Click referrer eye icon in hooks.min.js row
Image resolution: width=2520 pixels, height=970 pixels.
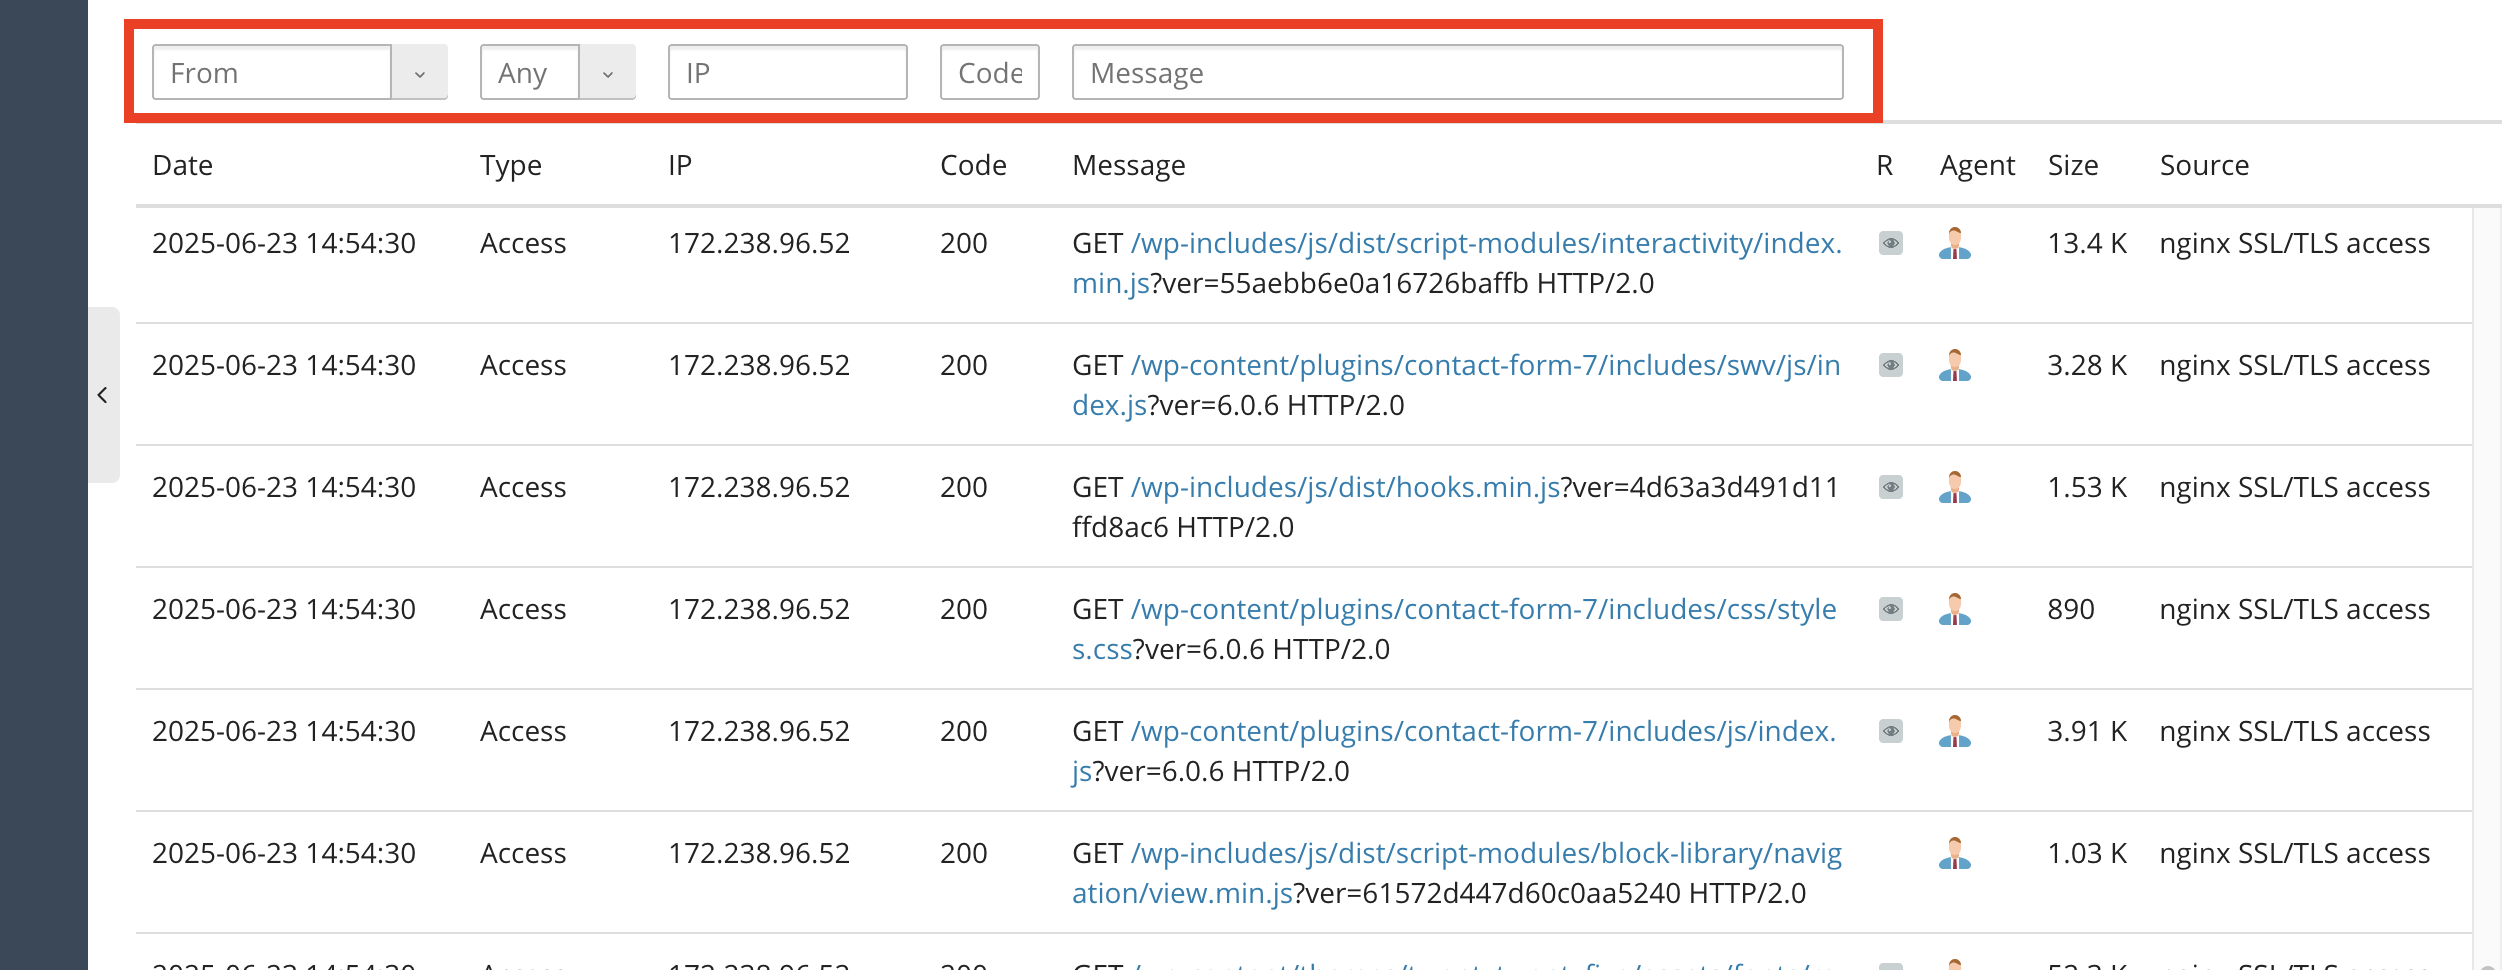pos(1890,487)
